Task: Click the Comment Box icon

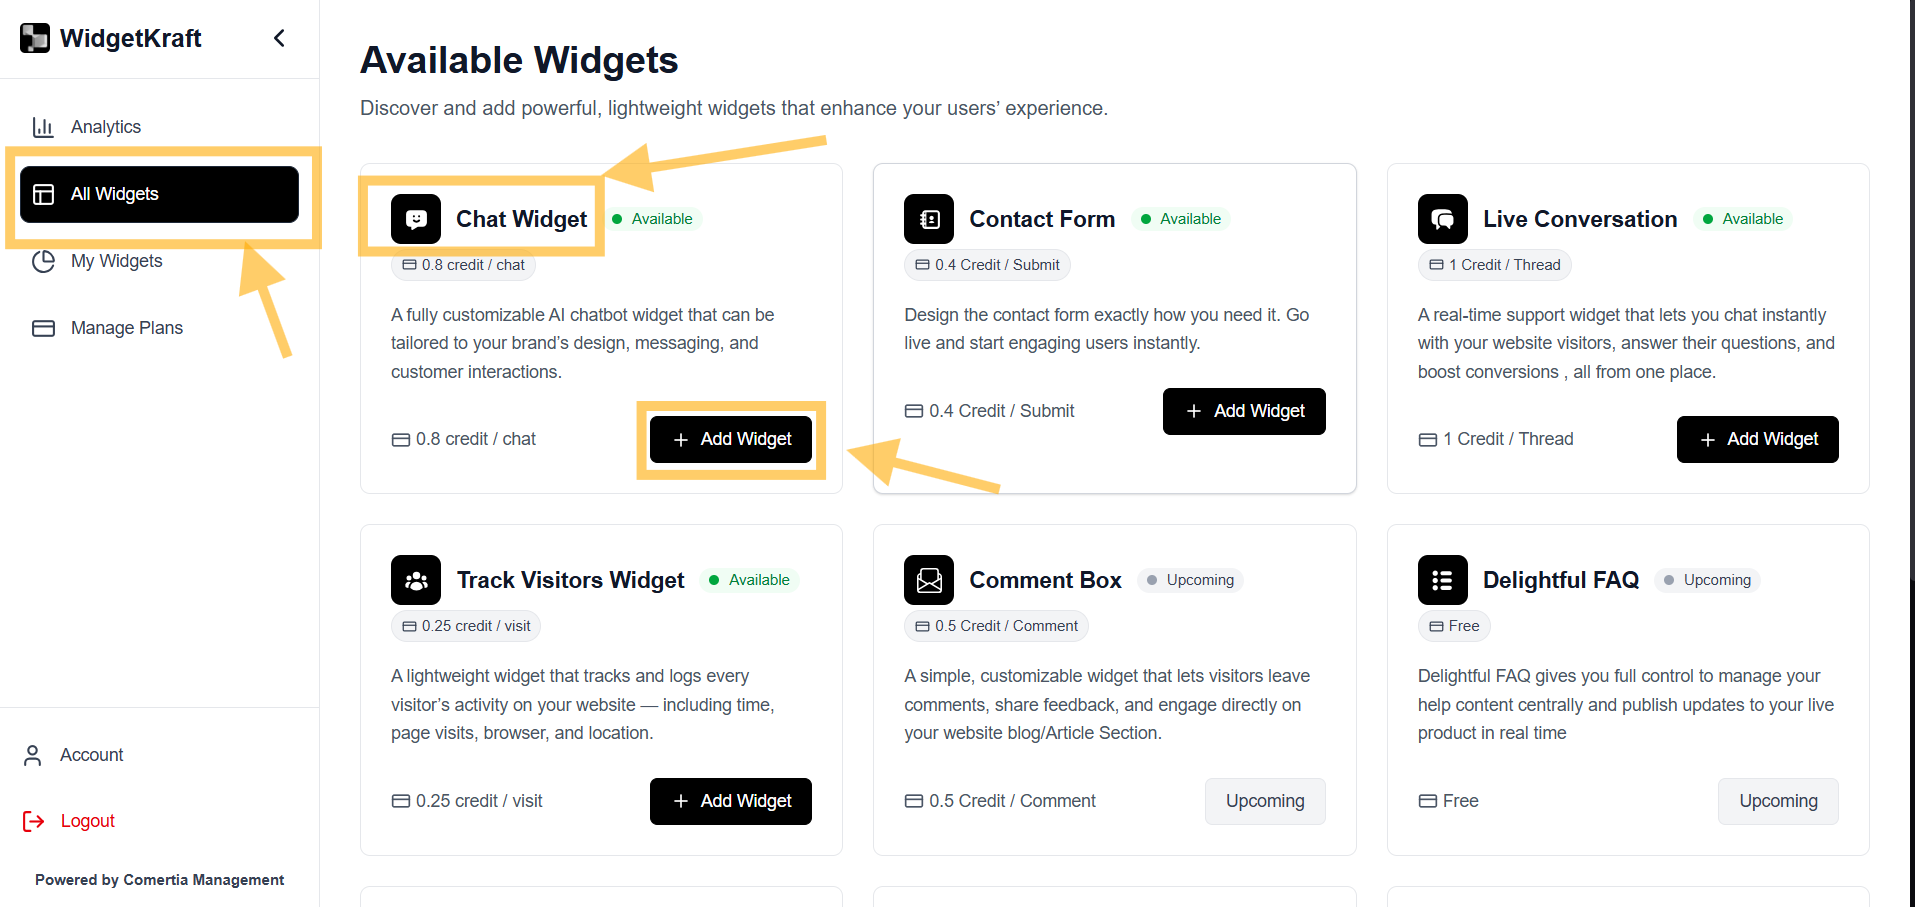Action: click(928, 580)
